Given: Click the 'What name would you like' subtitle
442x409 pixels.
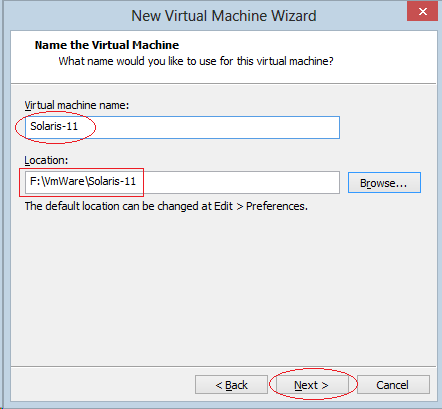Looking at the screenshot, I should click(x=196, y=61).
